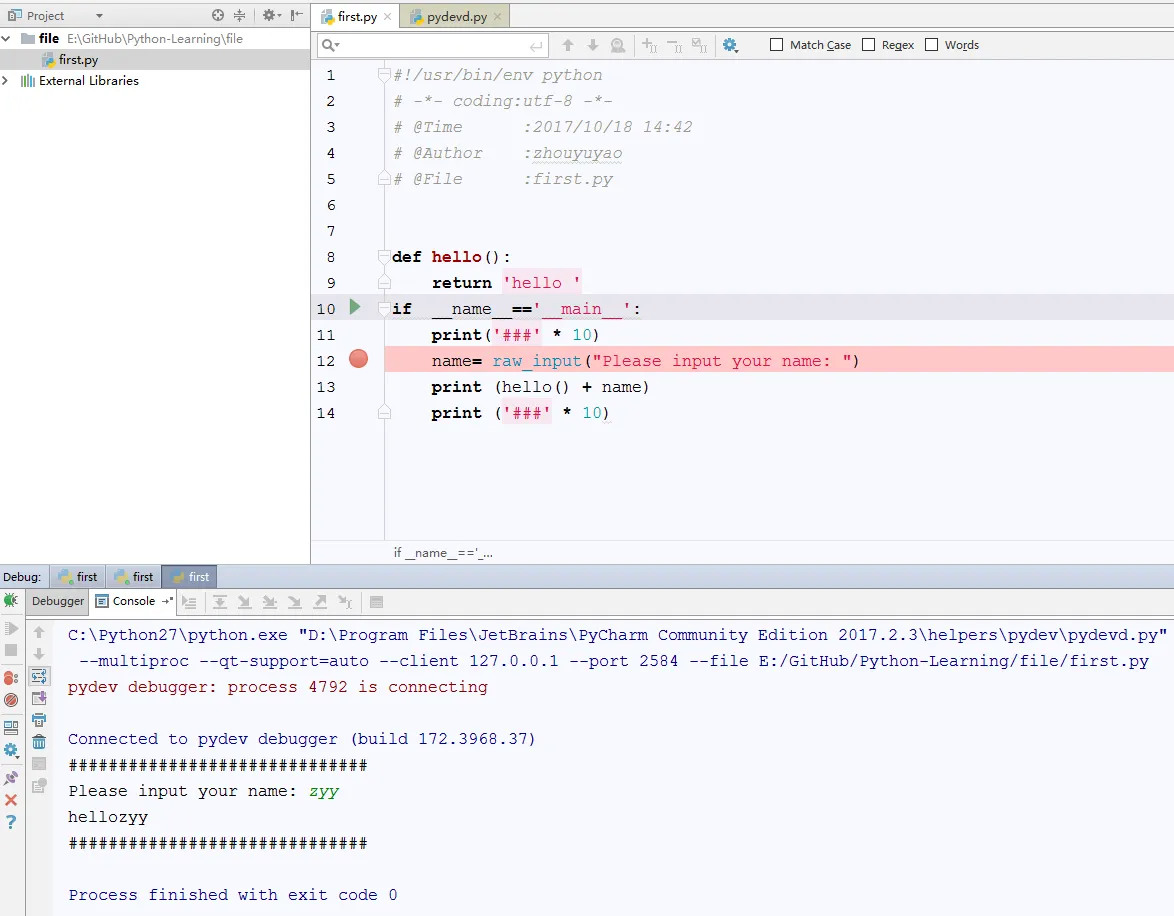This screenshot has height=916, width=1174.
Task: Click the Step Out icon
Action: click(x=320, y=601)
